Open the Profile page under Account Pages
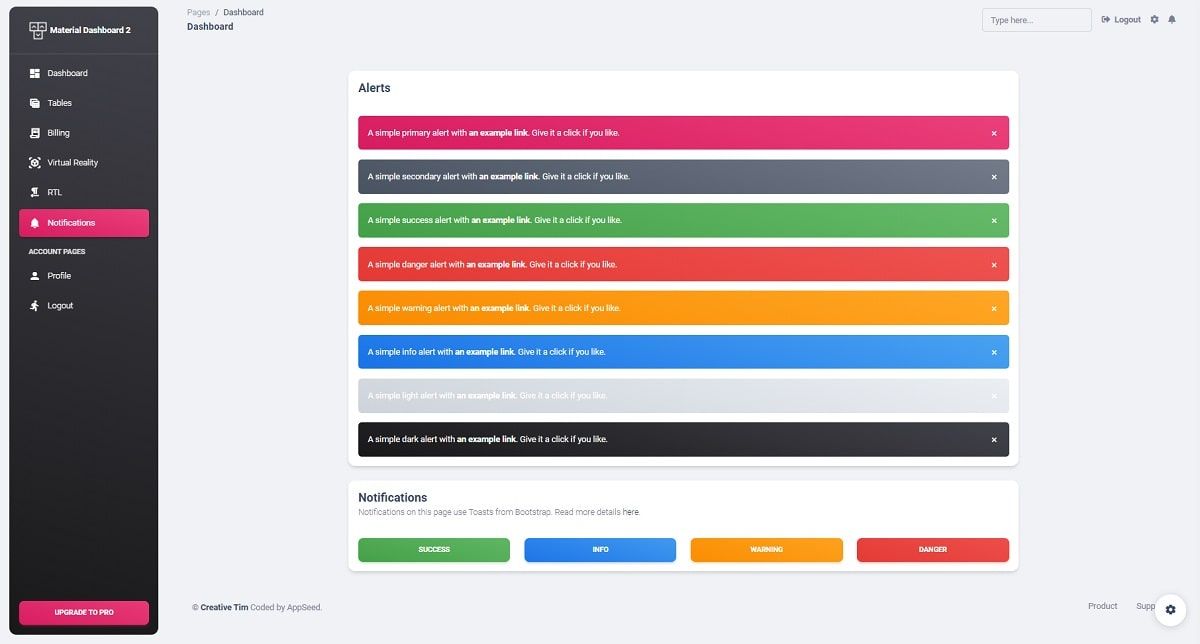 point(57,275)
